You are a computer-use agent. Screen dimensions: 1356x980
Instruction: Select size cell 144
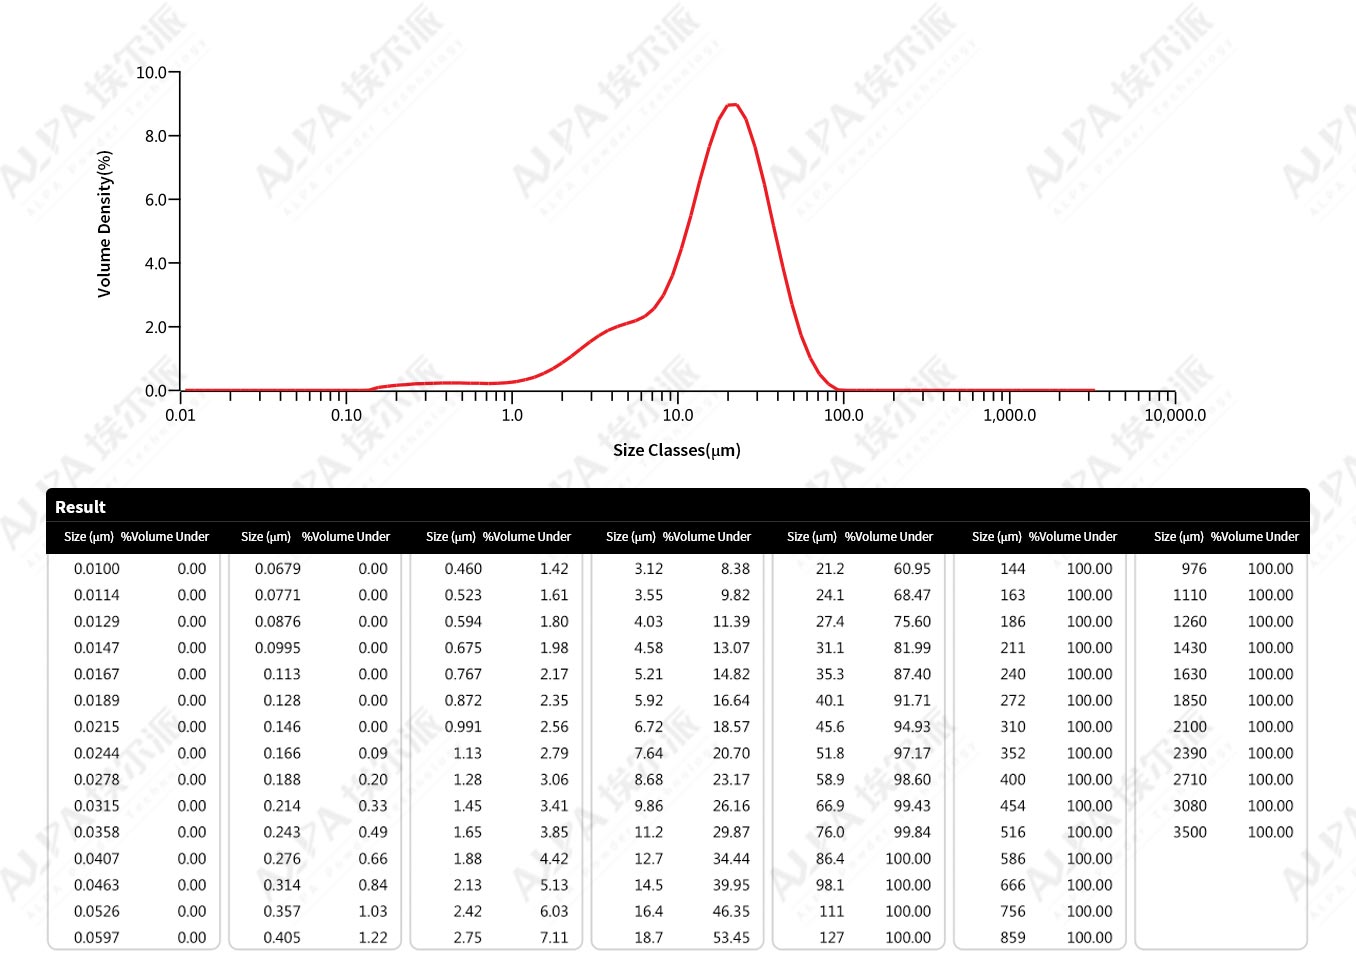[x=1013, y=569]
